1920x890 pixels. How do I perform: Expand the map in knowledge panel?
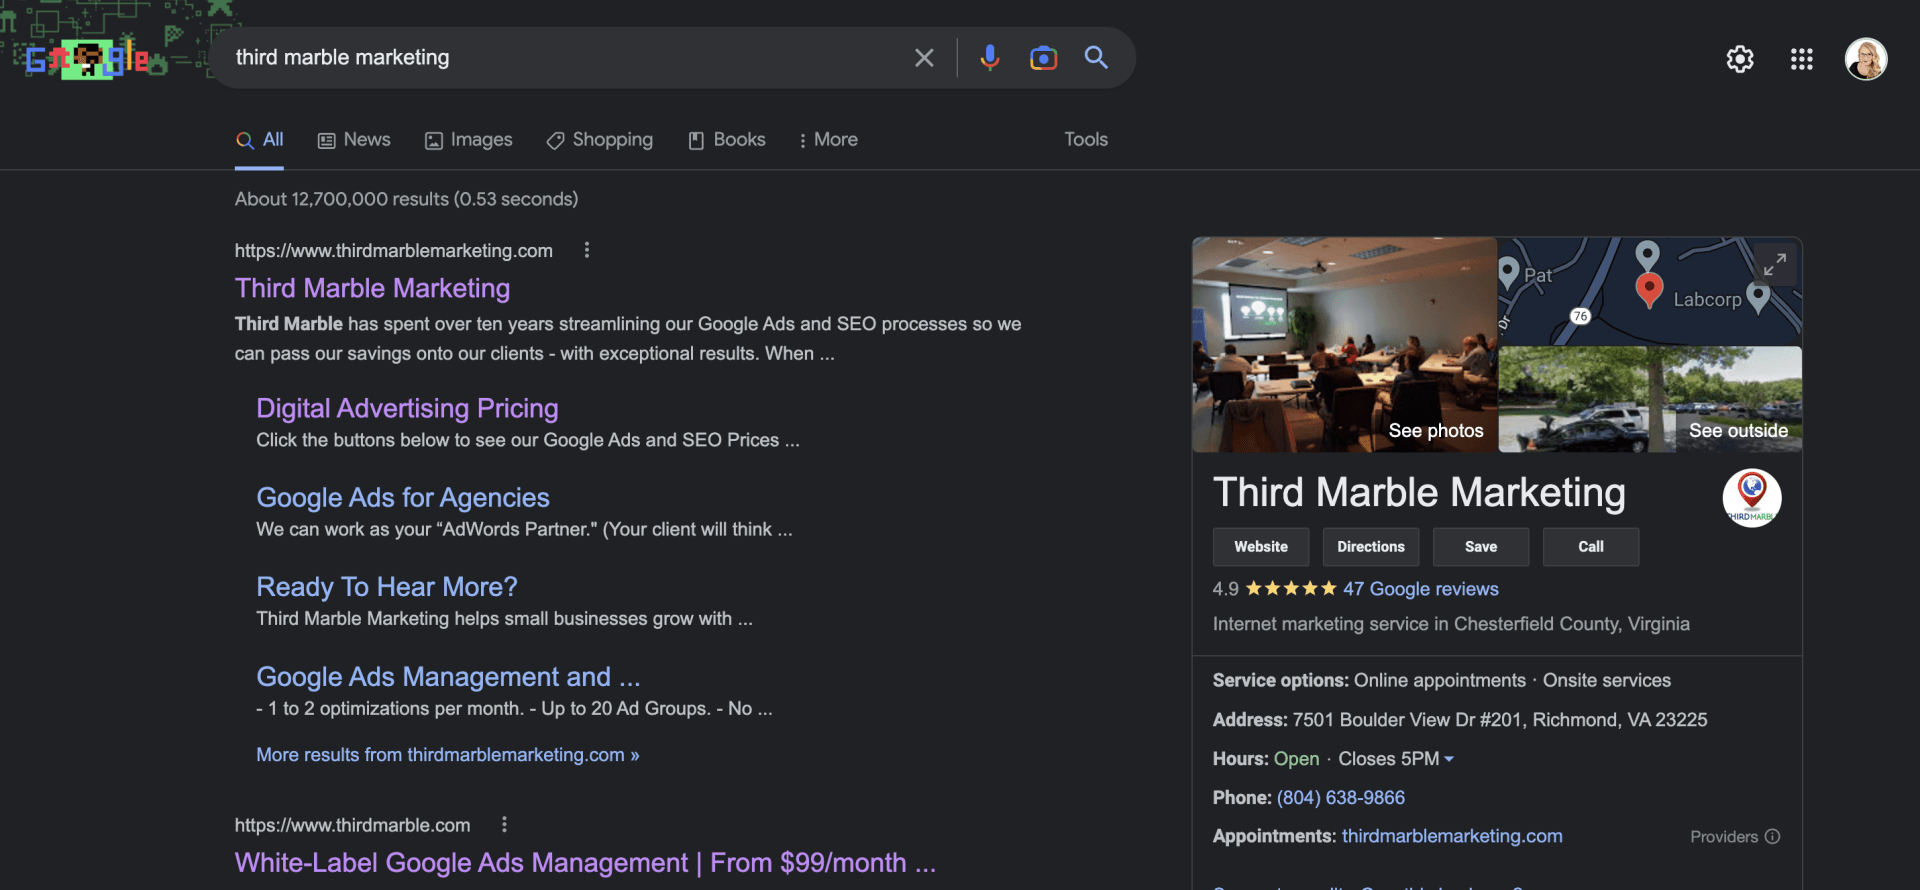[x=1775, y=264]
